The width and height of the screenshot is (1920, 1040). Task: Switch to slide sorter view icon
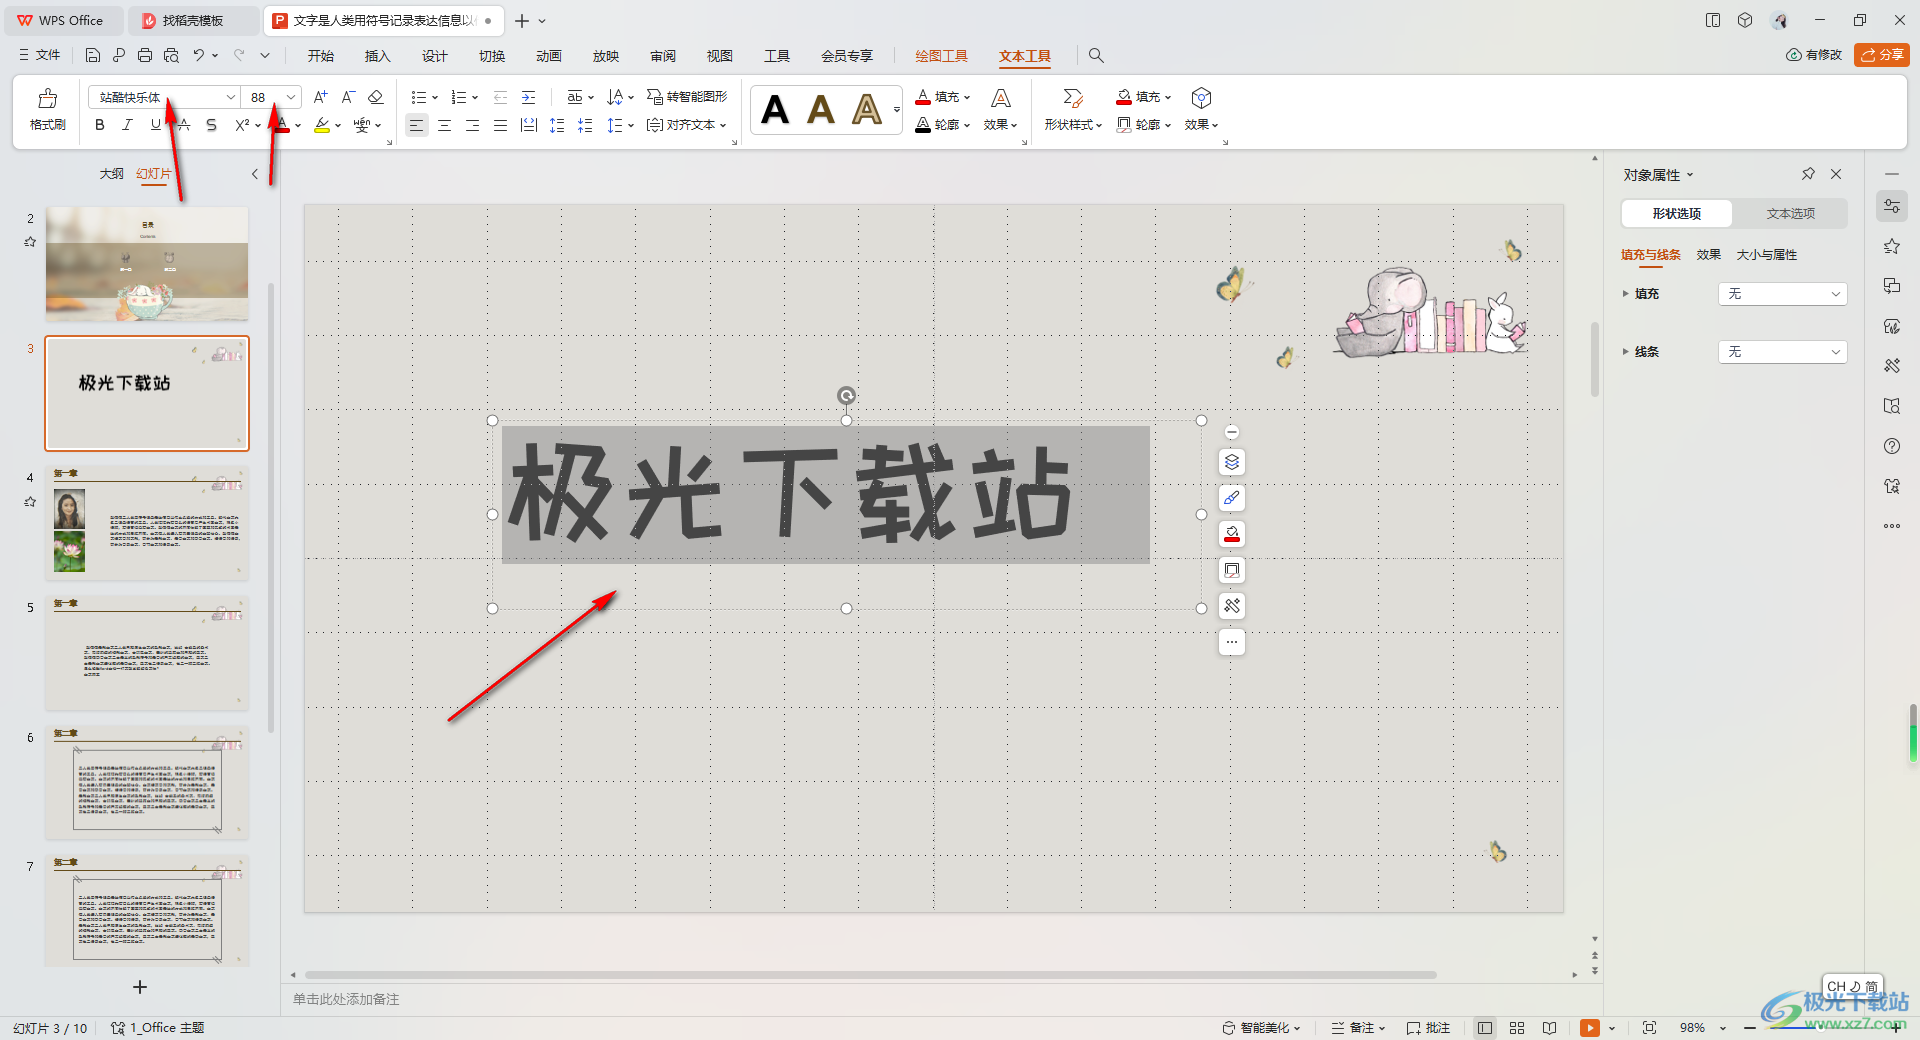click(x=1517, y=1028)
